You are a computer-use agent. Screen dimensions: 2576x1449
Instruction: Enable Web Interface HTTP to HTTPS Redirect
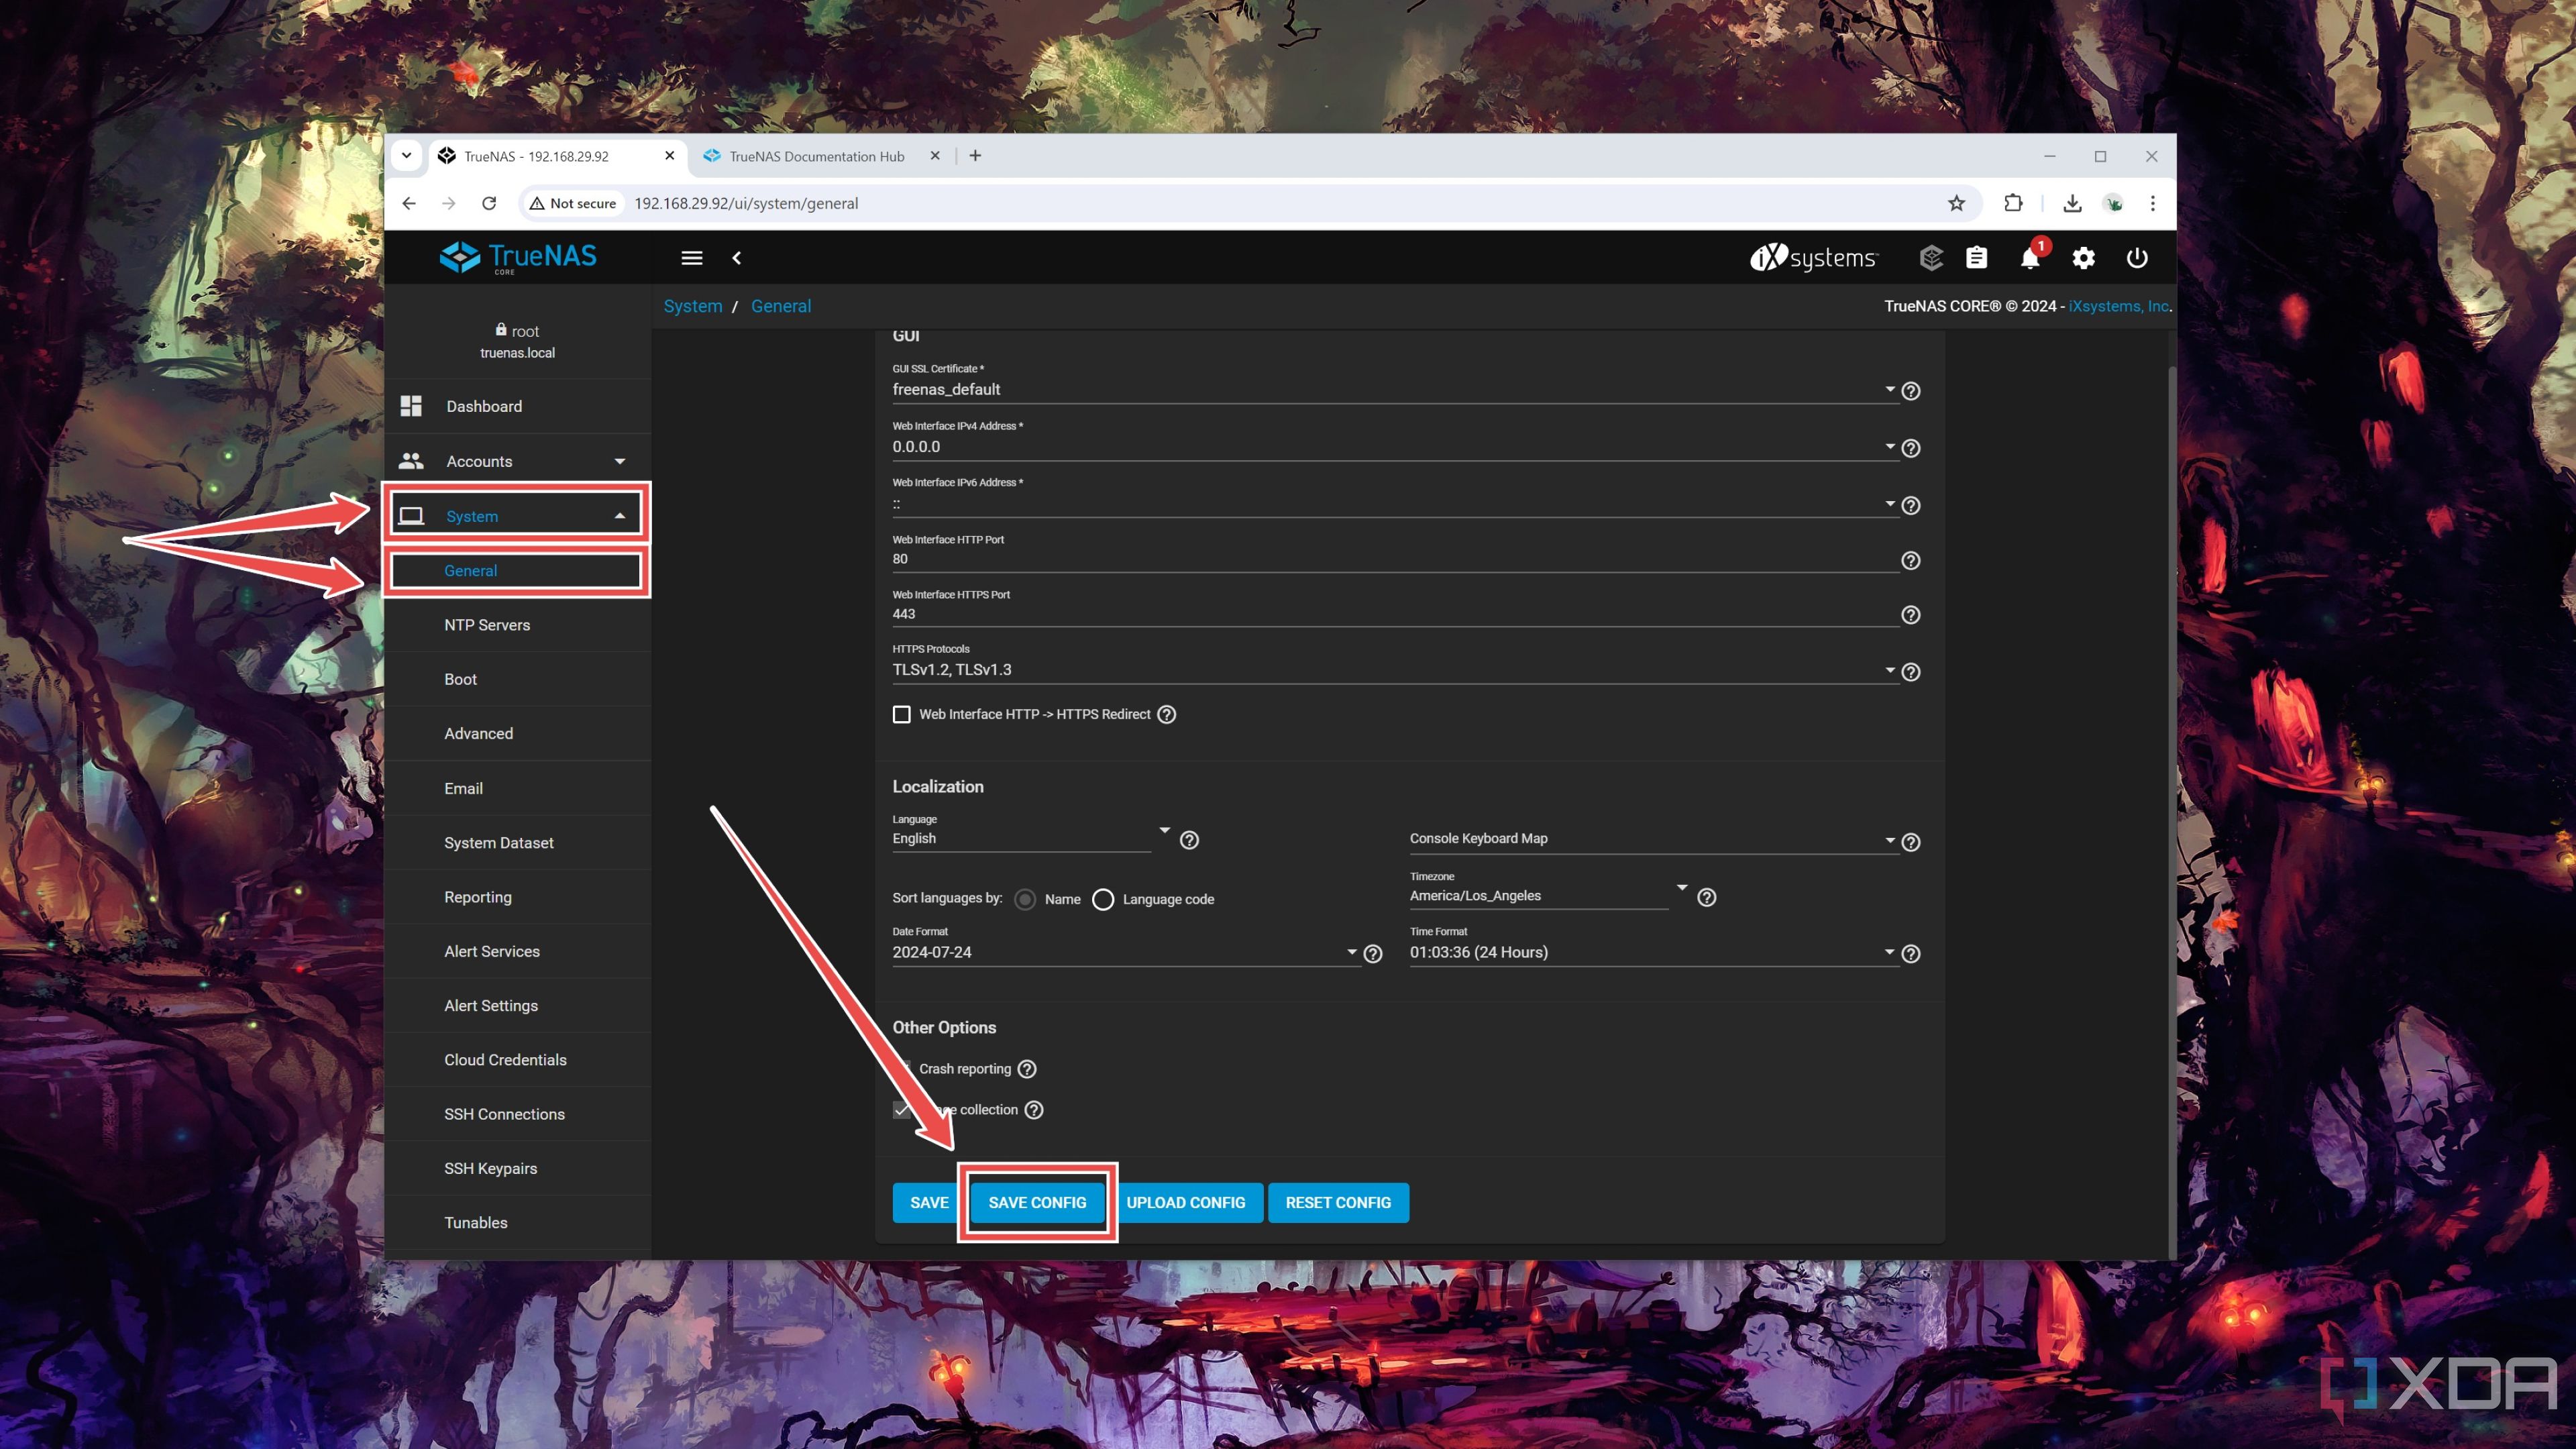coord(902,713)
